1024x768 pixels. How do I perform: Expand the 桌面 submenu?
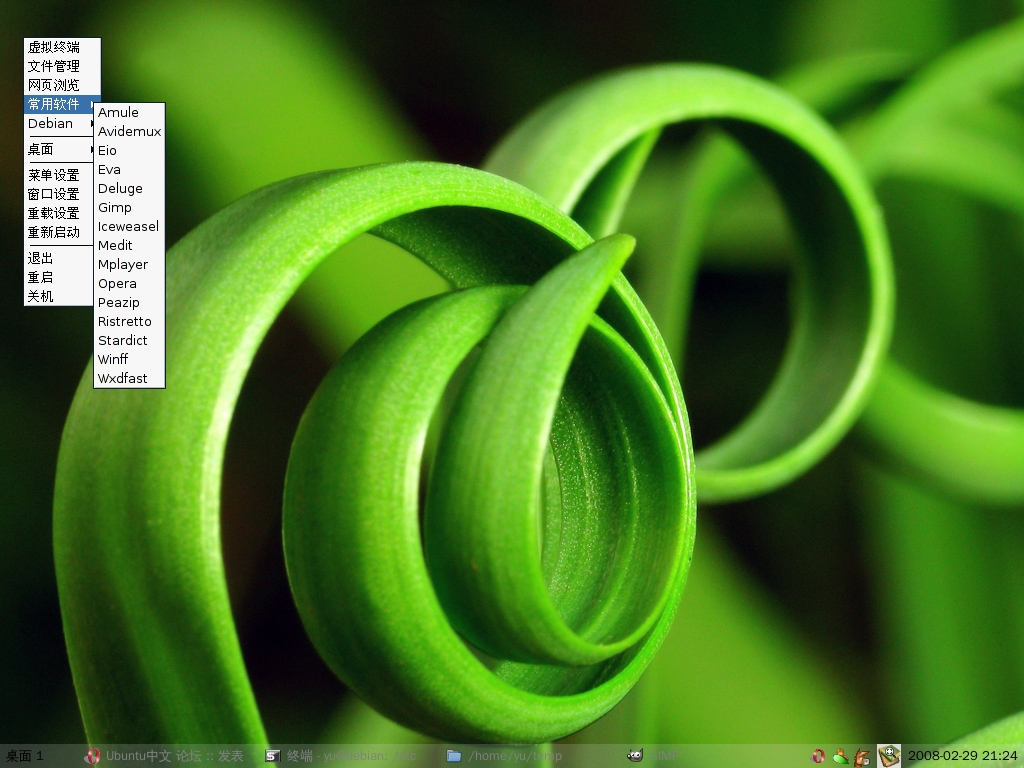click(x=60, y=150)
